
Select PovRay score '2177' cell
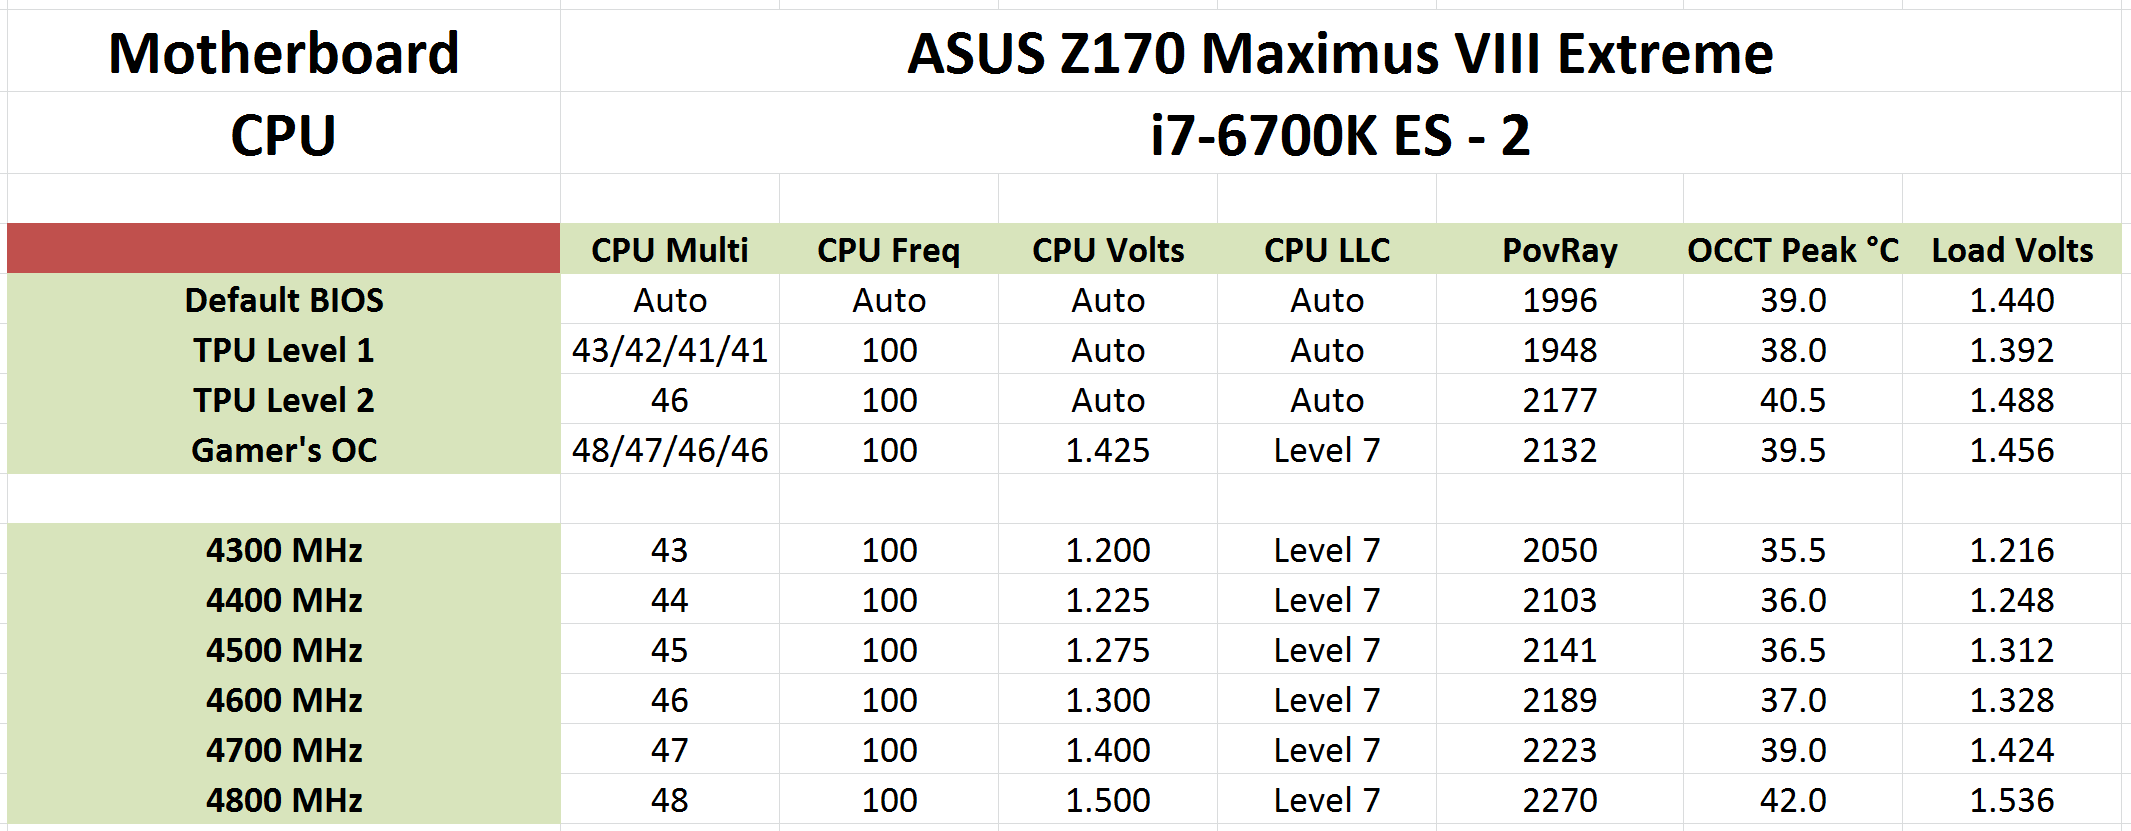tap(1560, 399)
